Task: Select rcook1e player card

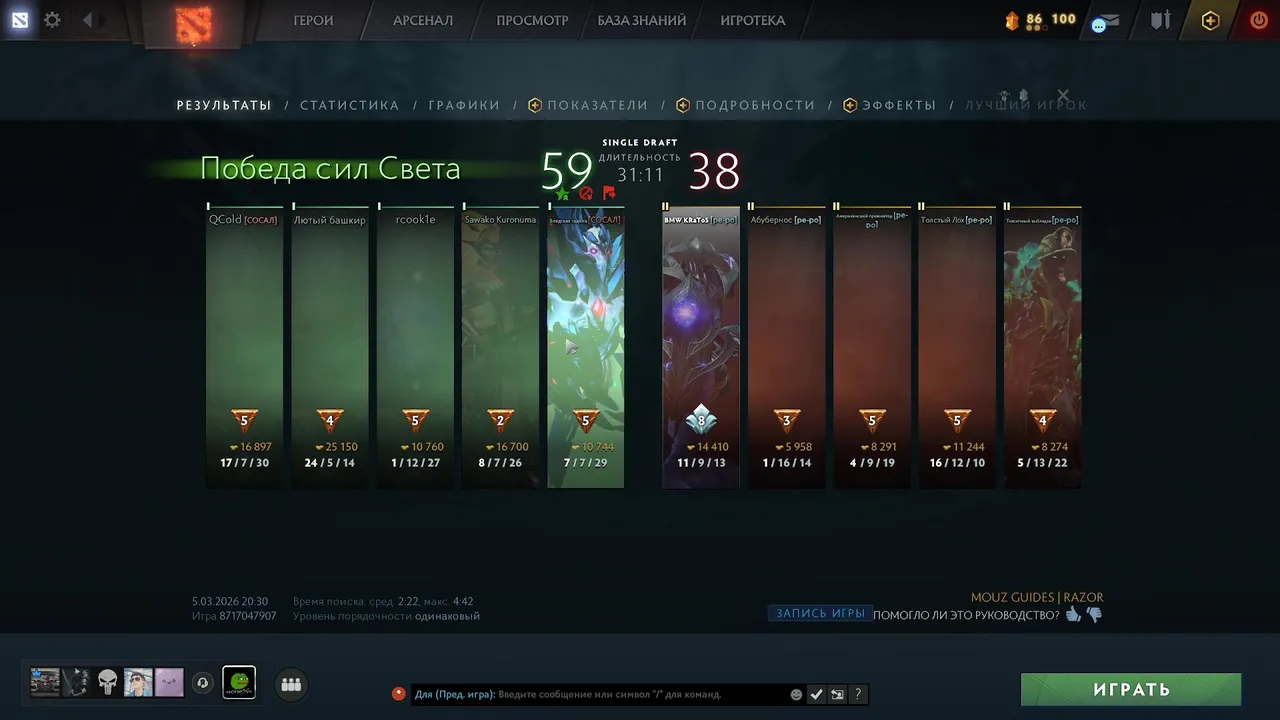Action: pyautogui.click(x=415, y=348)
